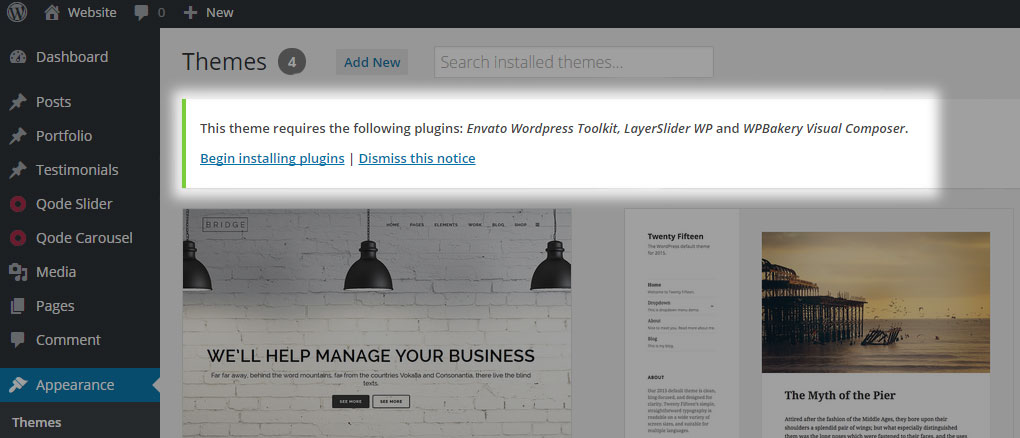Click Begin installing plugins link
The width and height of the screenshot is (1020, 438).
tap(272, 158)
